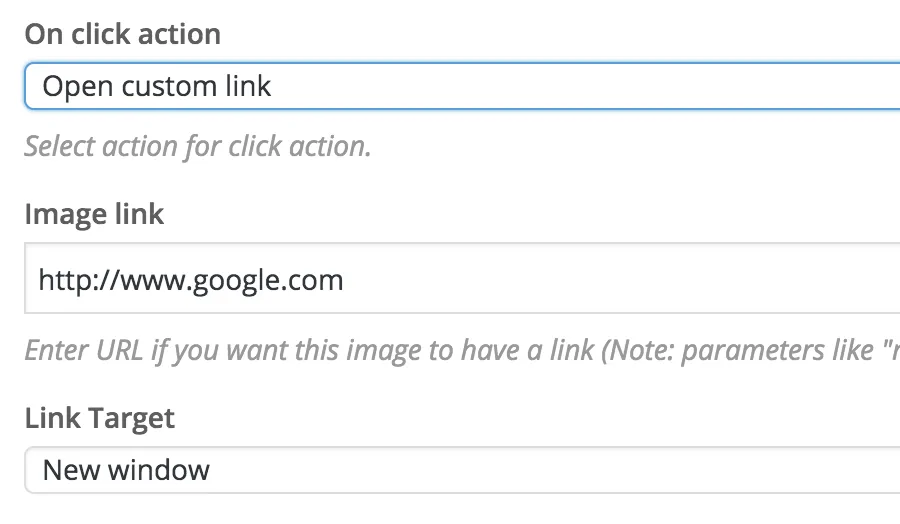
Task: Click the 'Link Target' label
Action: click(100, 418)
